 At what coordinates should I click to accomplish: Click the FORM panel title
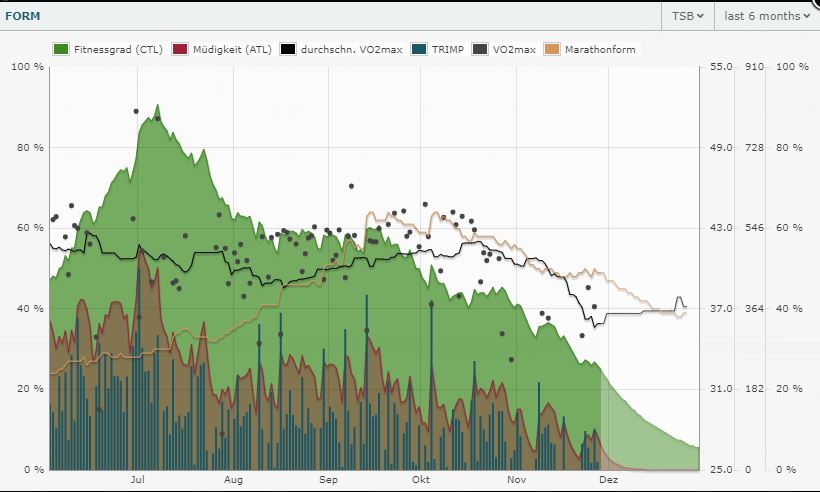24,15
